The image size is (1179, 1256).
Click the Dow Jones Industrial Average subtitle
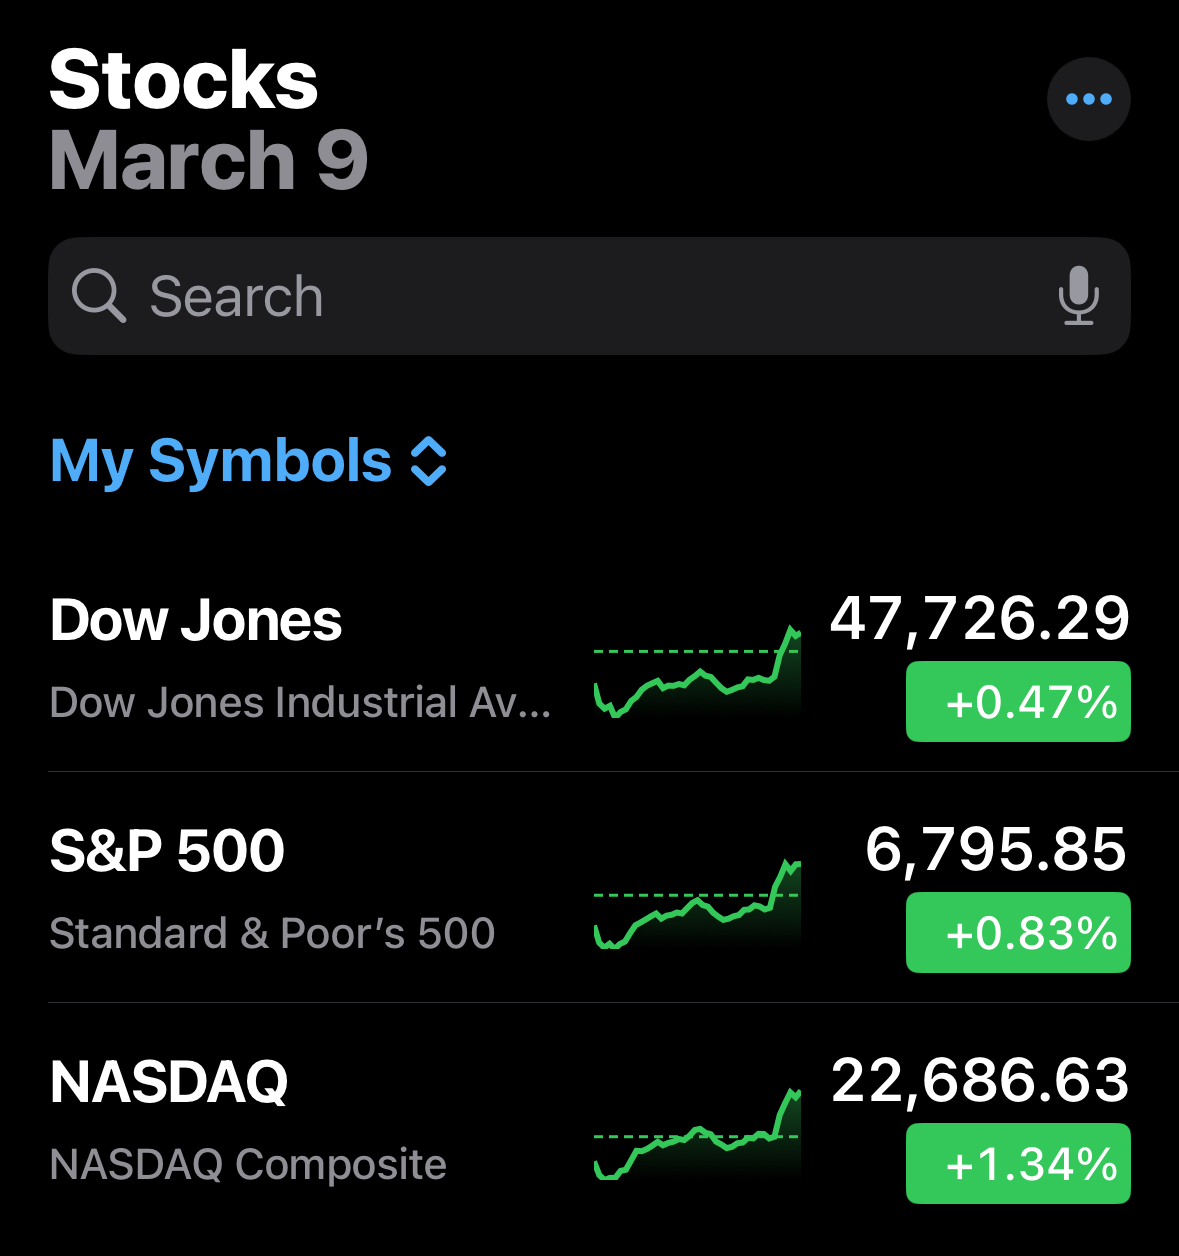click(x=300, y=702)
